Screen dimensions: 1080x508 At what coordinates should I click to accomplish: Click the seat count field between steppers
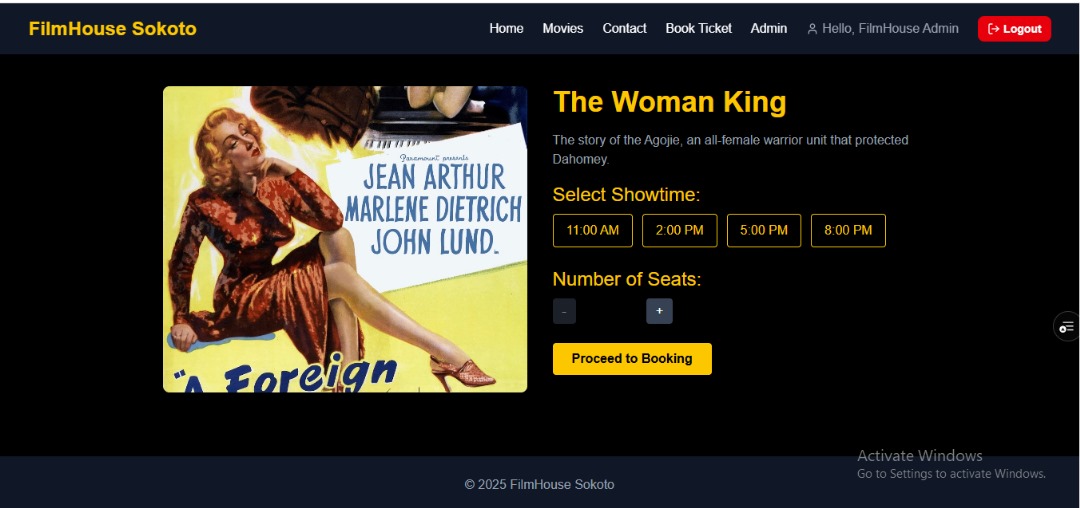[611, 312]
